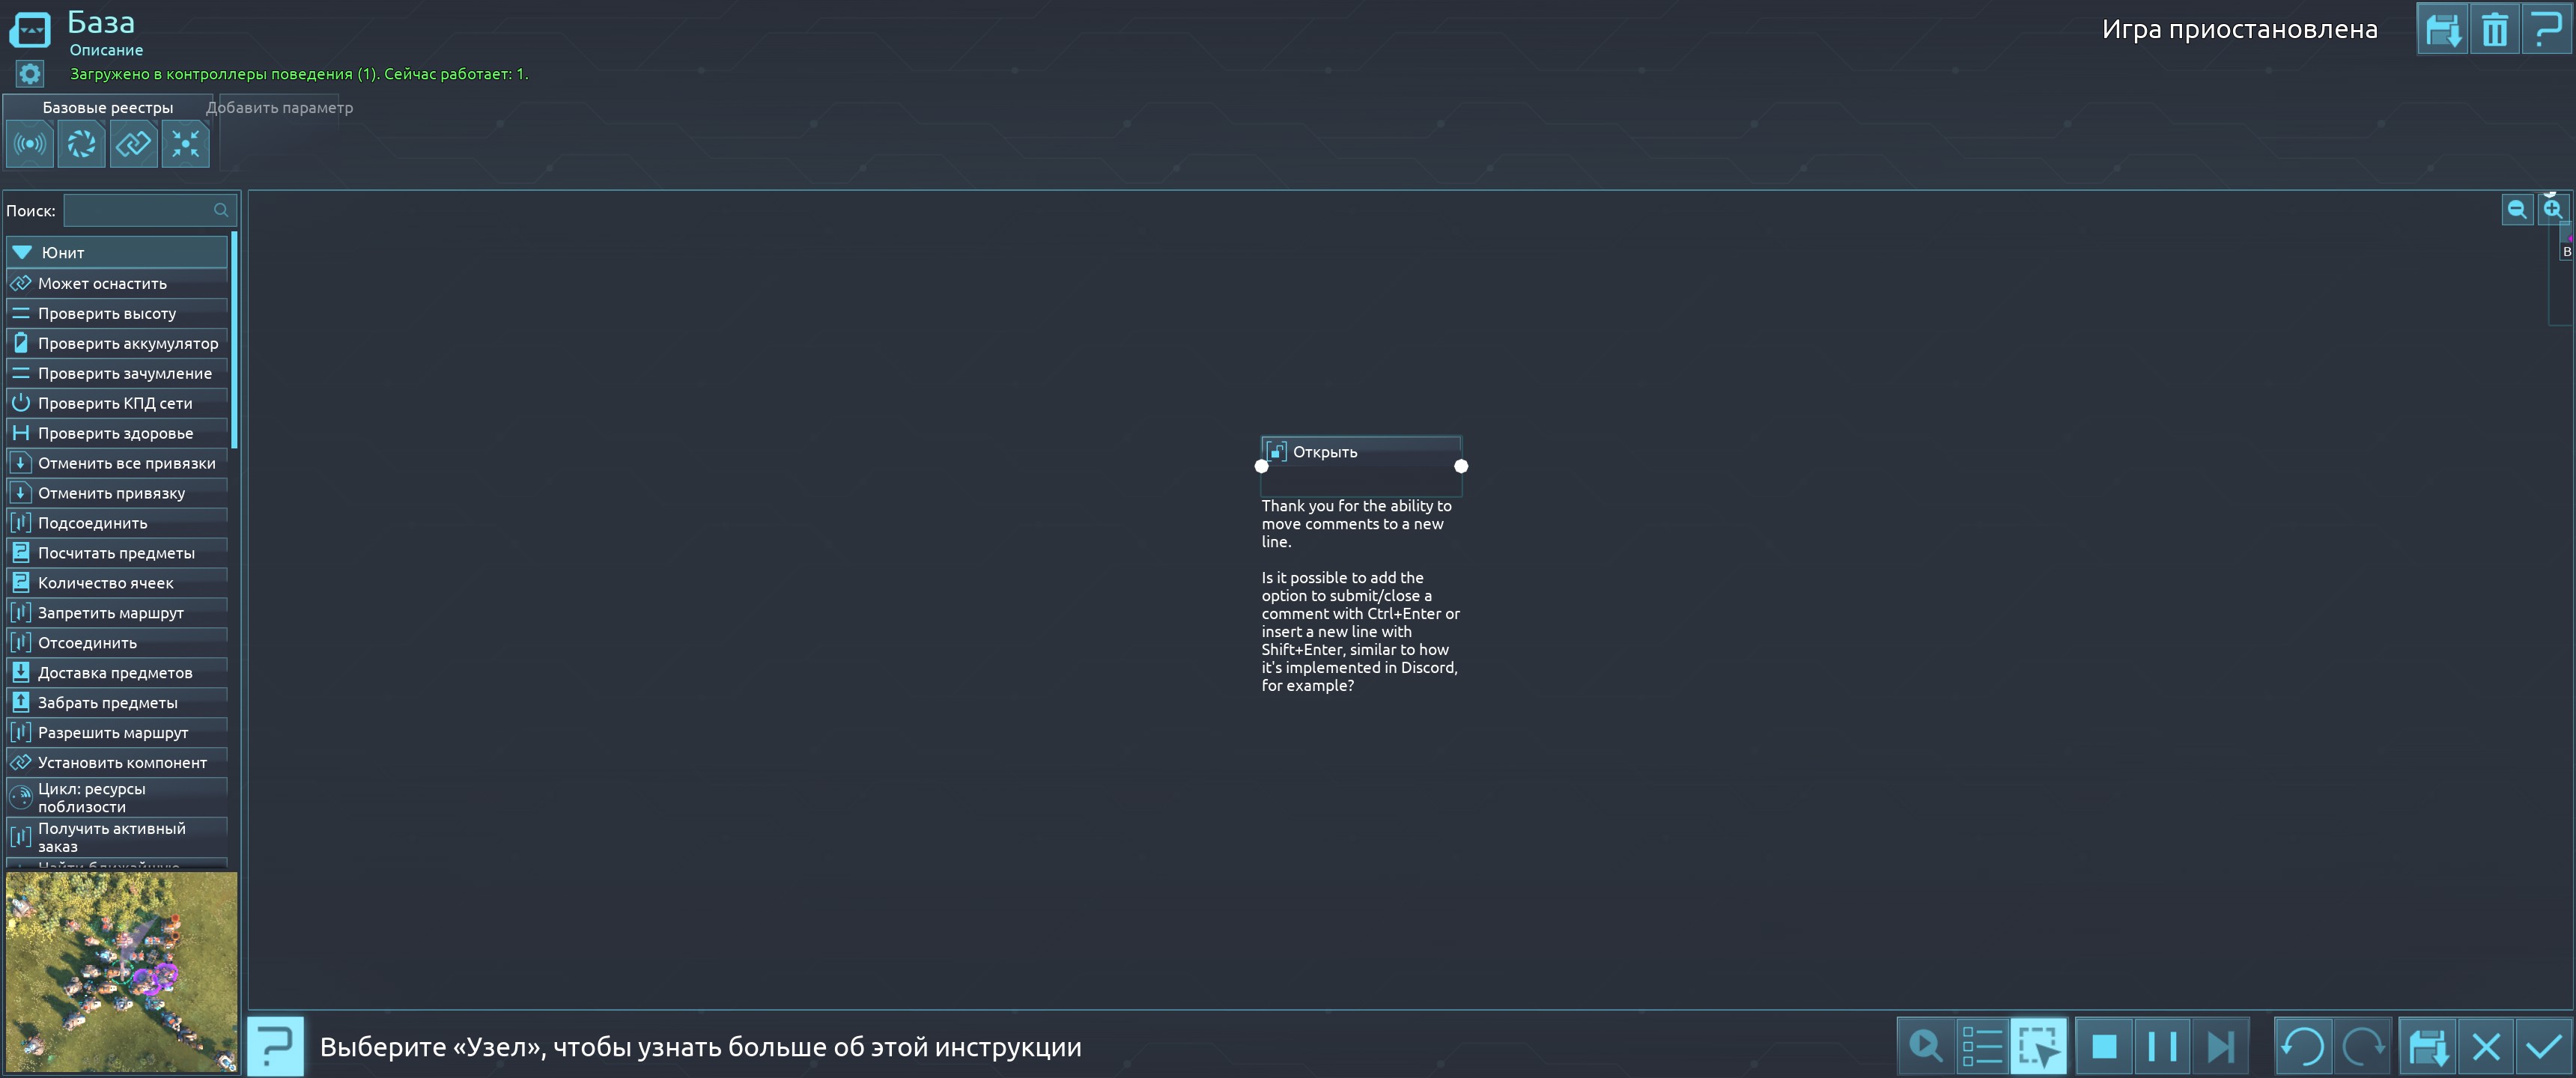Zoom out the canvas with magnifier minus
2576x1078 pixels.
(2516, 210)
